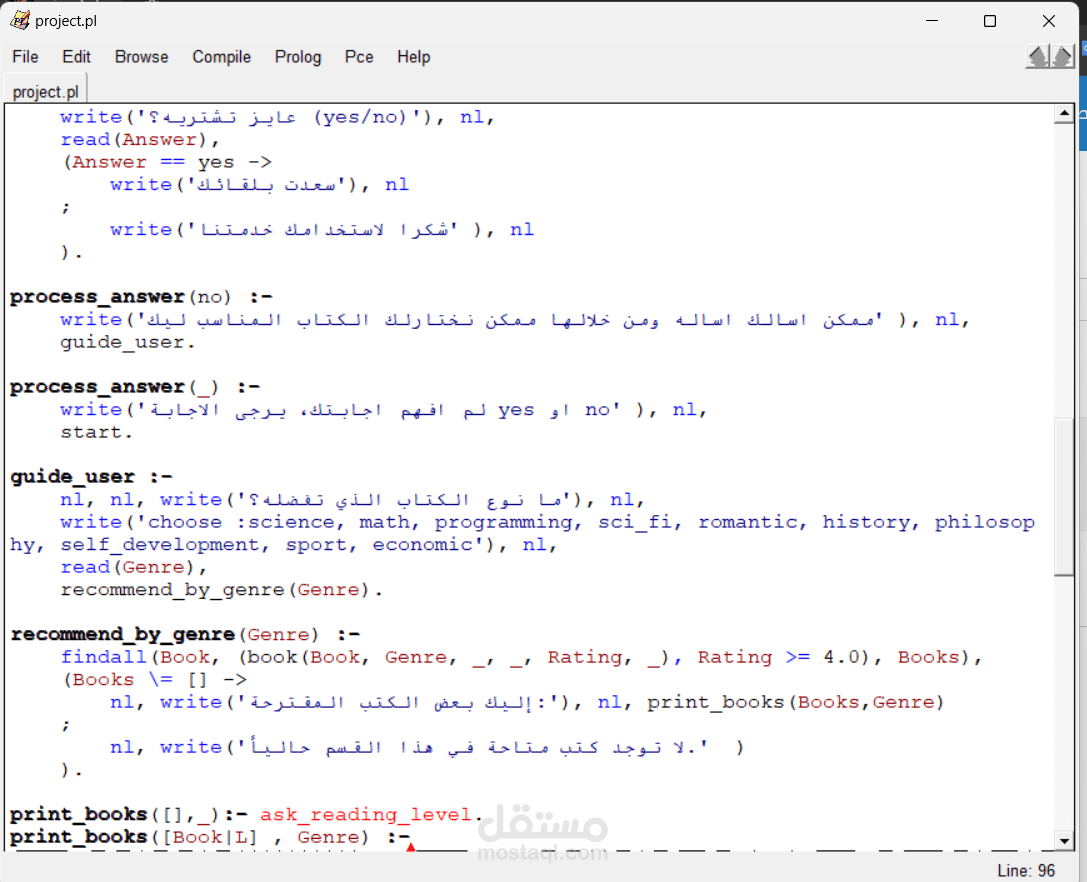Click the left history arrow icon
Image resolution: width=1087 pixels, height=882 pixels.
(1038, 57)
